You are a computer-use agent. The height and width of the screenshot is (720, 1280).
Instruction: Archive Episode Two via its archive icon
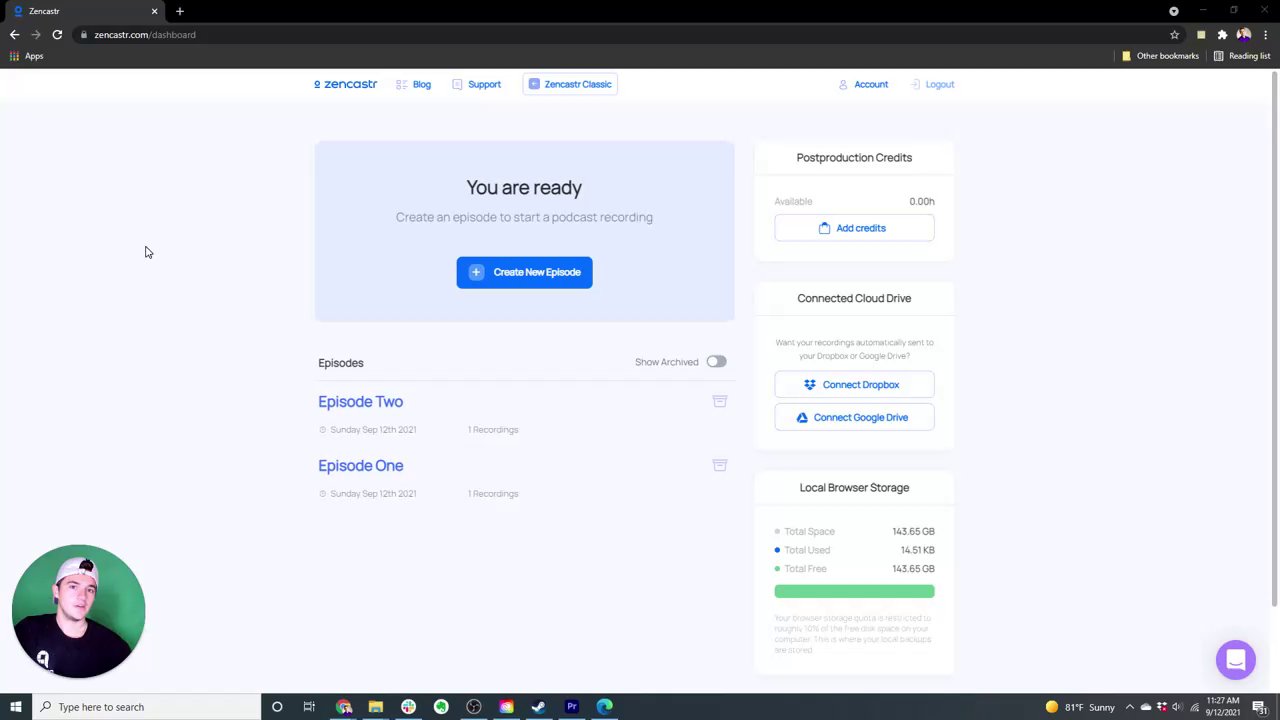[719, 401]
